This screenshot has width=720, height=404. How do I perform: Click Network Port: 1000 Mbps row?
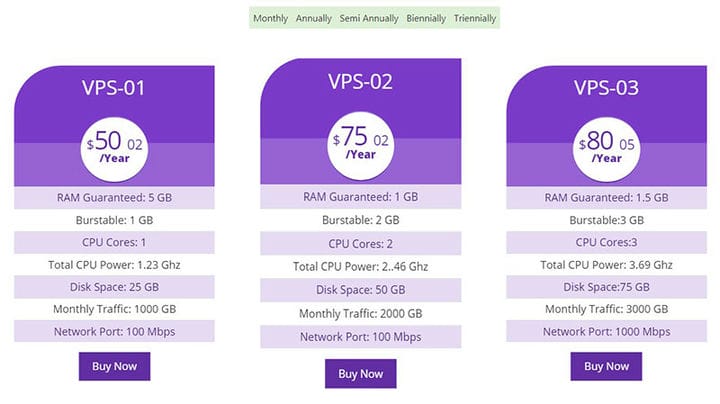click(x=607, y=331)
